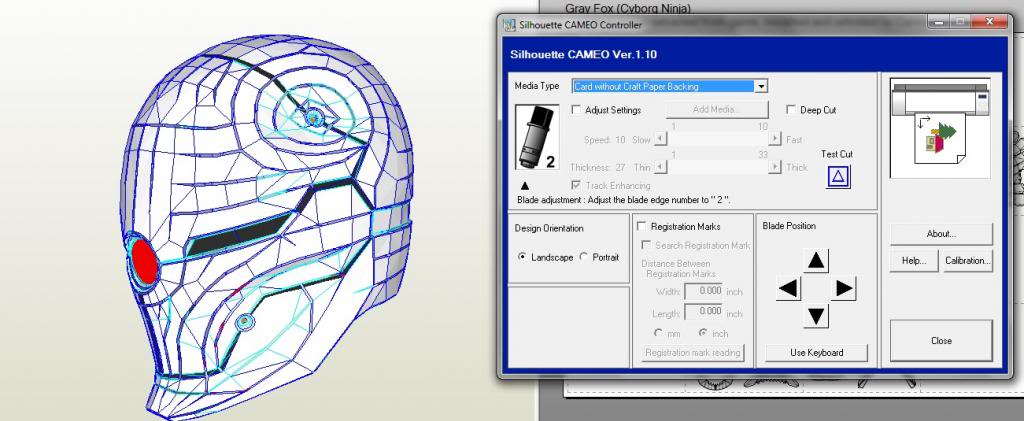Select the mm unit radio button
Screen dimensions: 1024x421
pos(658,333)
